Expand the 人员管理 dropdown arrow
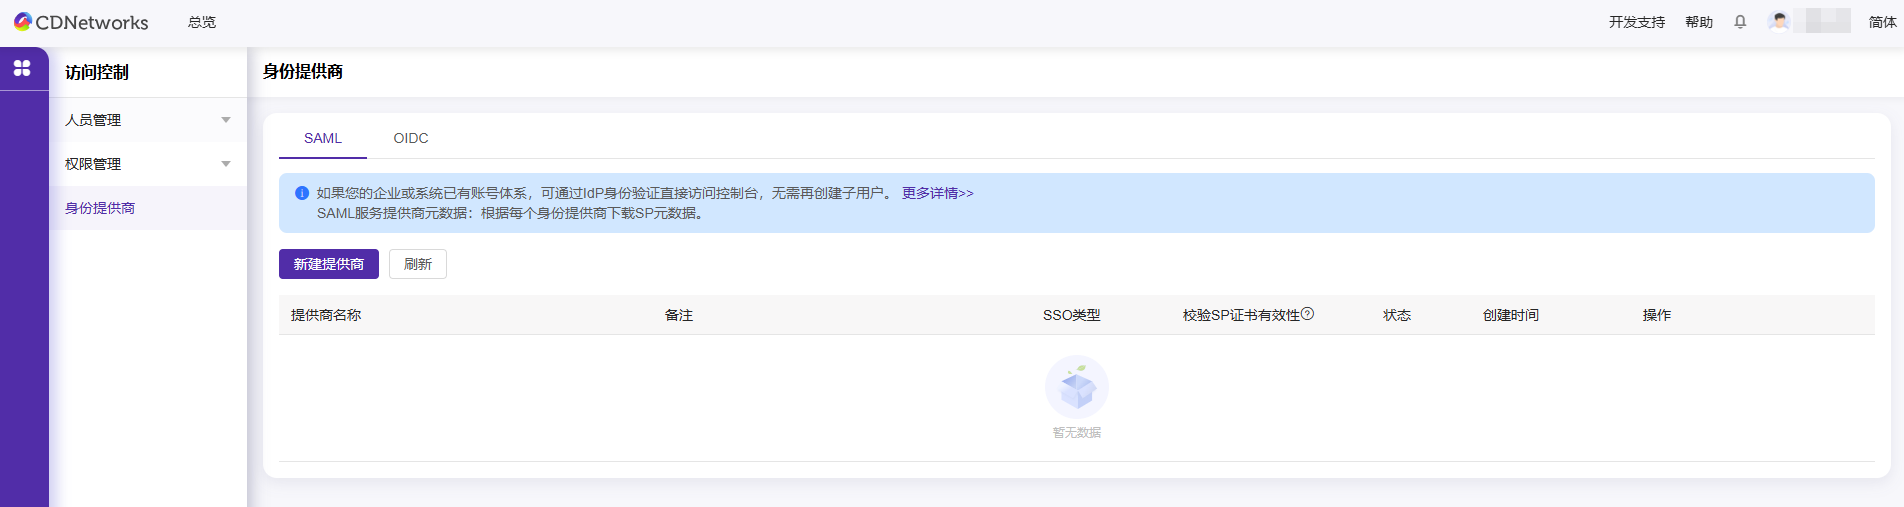The width and height of the screenshot is (1904, 507). coord(226,120)
